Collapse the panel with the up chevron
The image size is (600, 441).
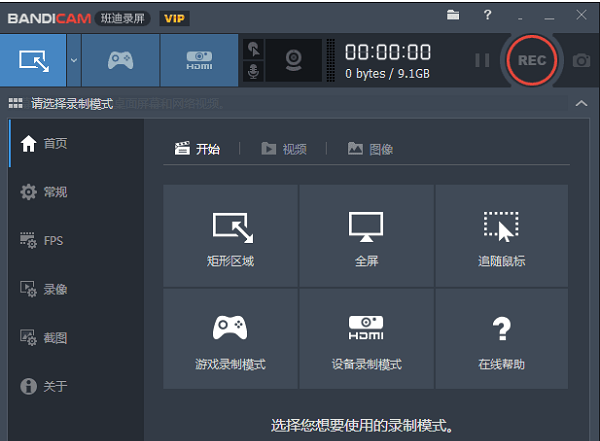click(581, 103)
